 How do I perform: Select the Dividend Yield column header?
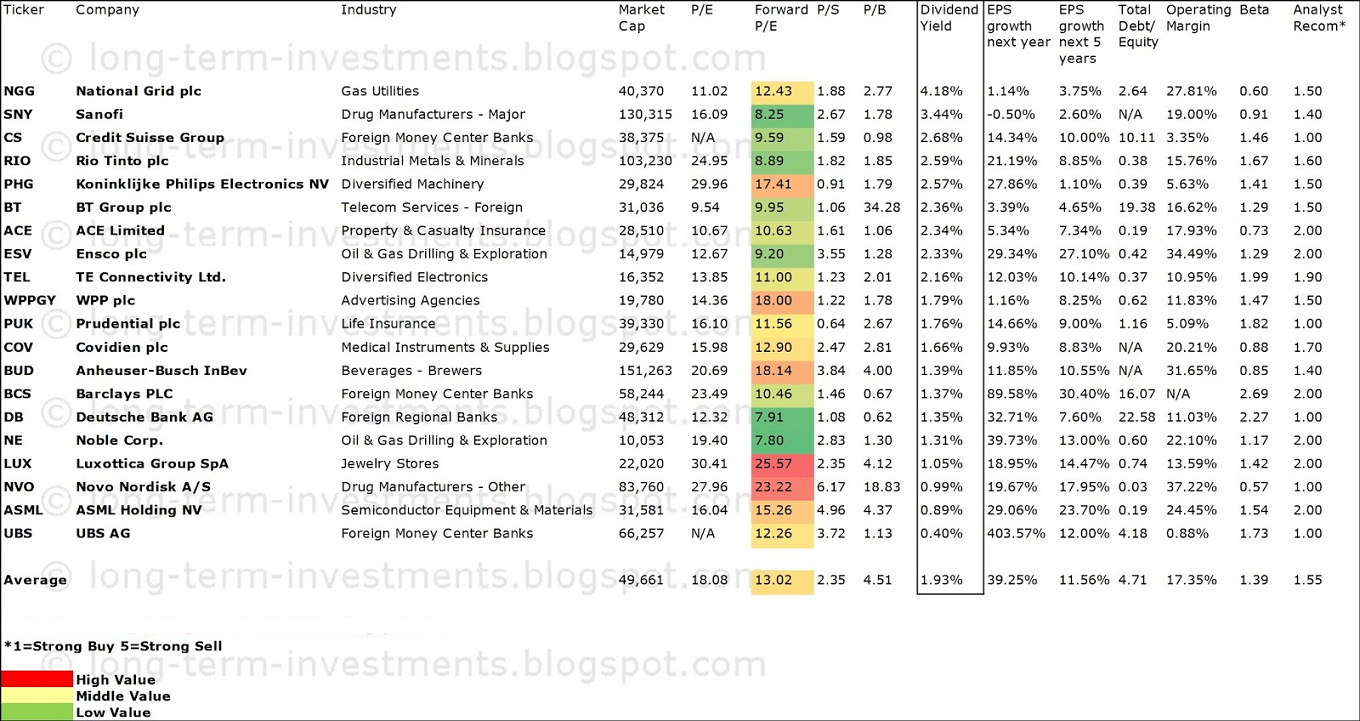tap(949, 18)
